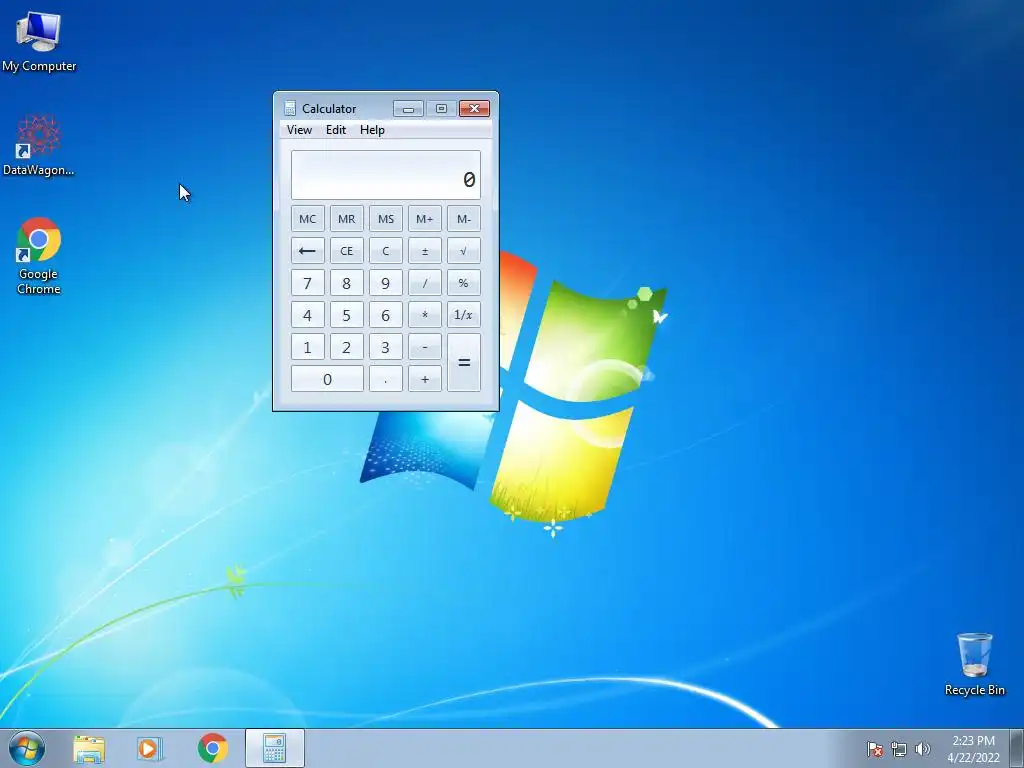
Task: Click the backspace arrow button in Calculator
Action: point(308,251)
